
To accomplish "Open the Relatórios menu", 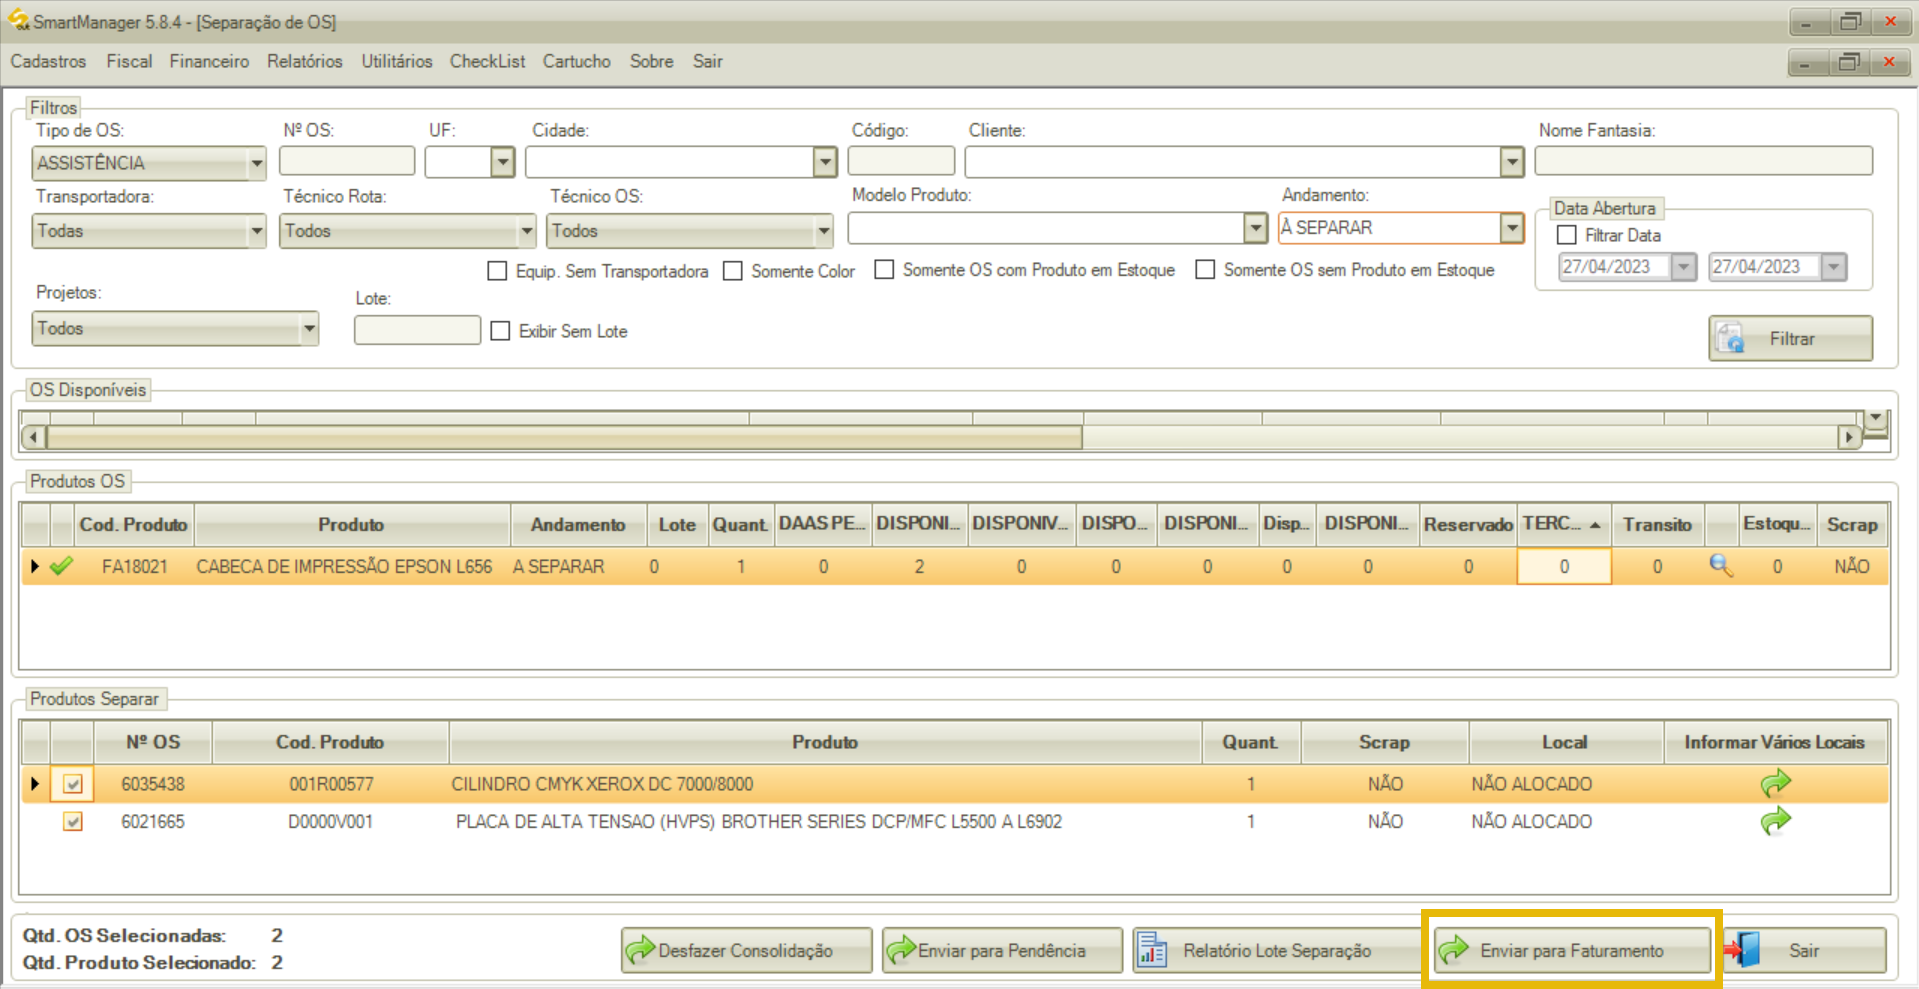I will (x=304, y=61).
